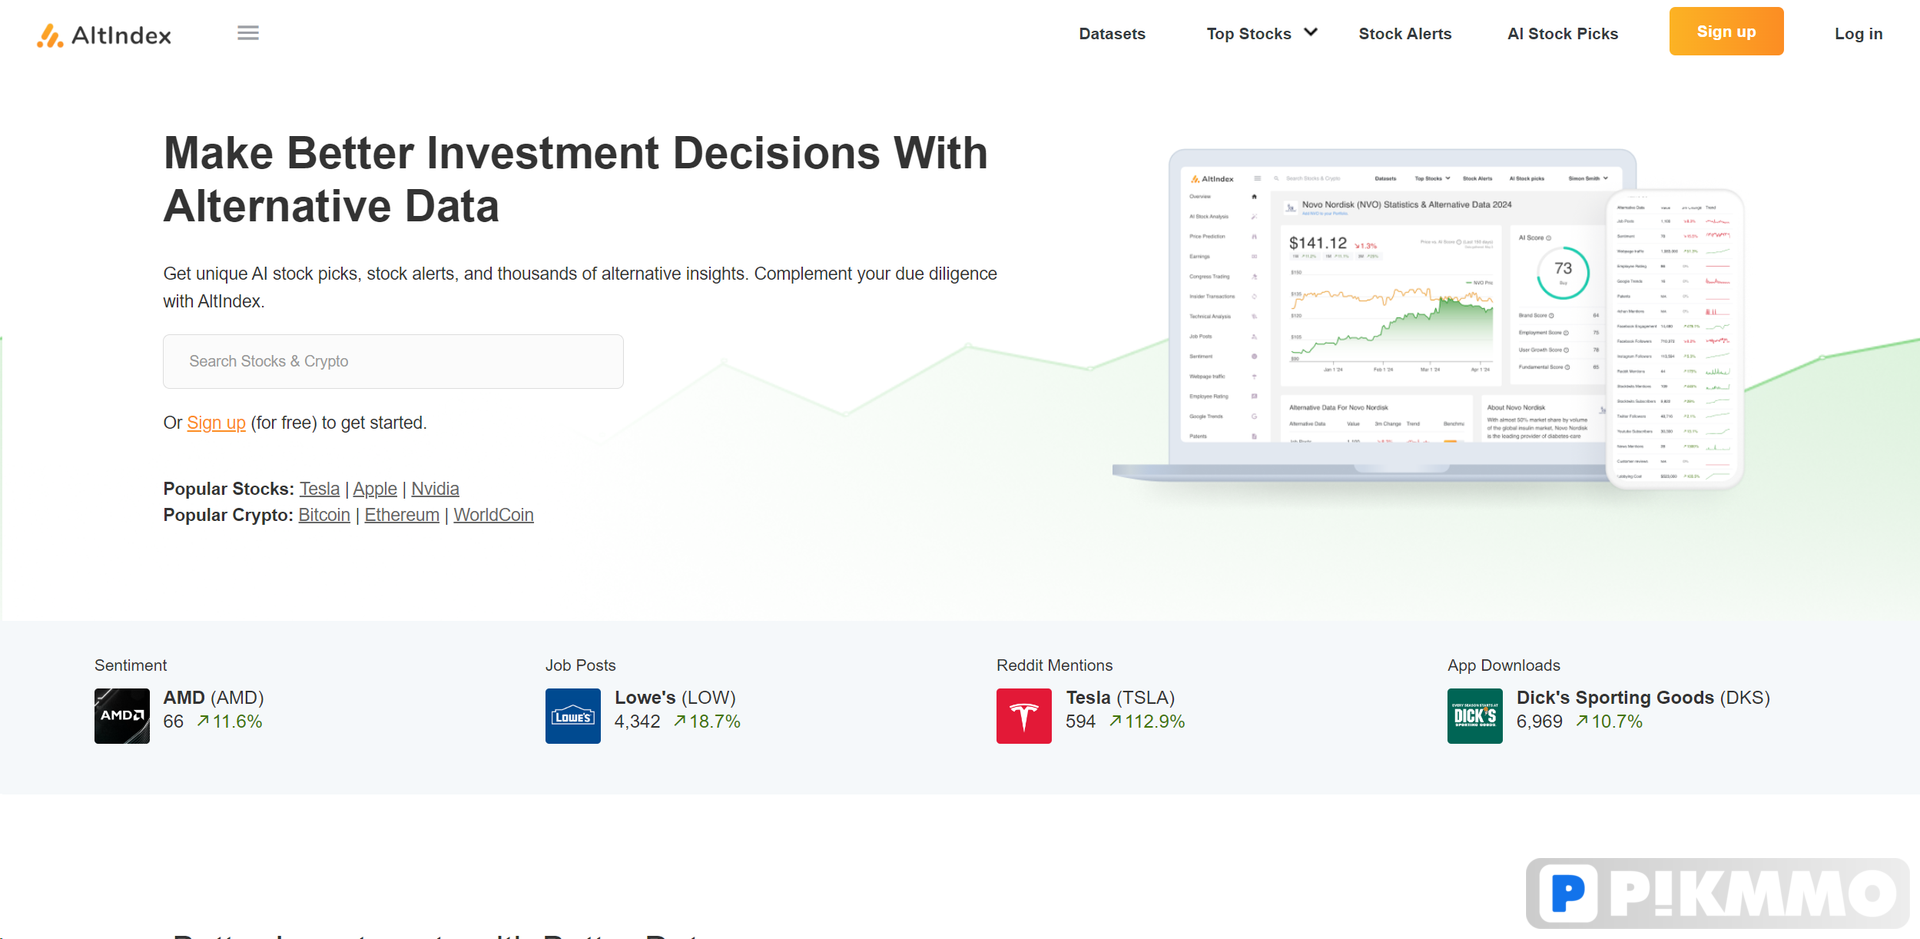
Task: Click the AltIndex logo
Action: (104, 35)
